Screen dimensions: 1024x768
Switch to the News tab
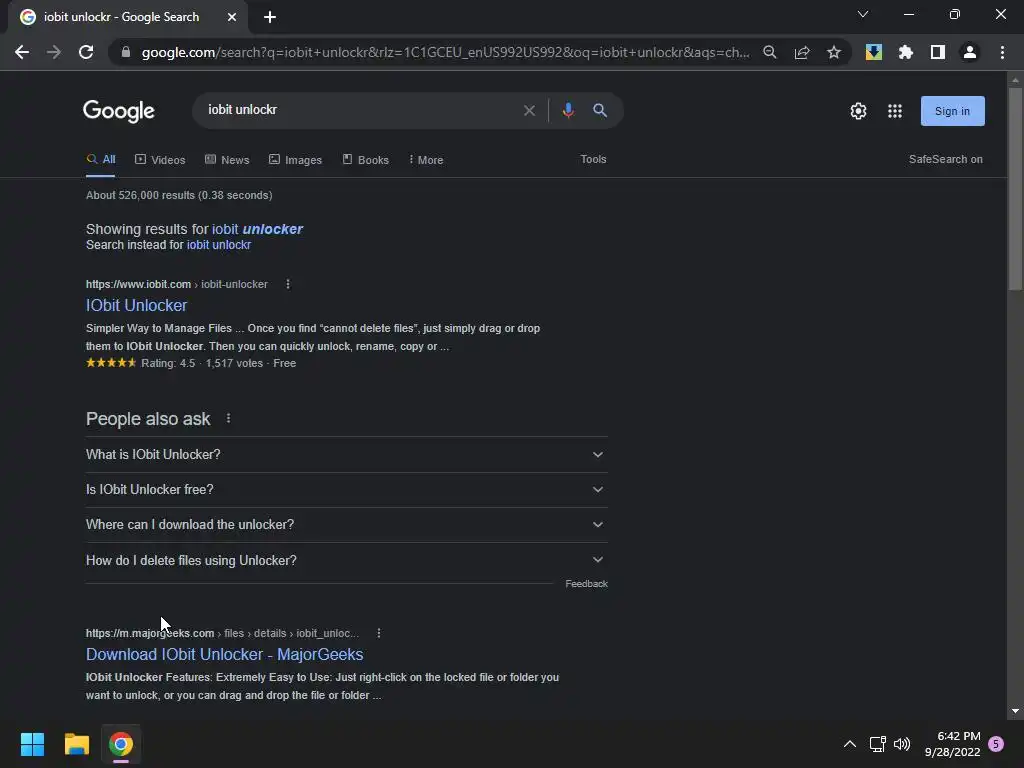227,159
